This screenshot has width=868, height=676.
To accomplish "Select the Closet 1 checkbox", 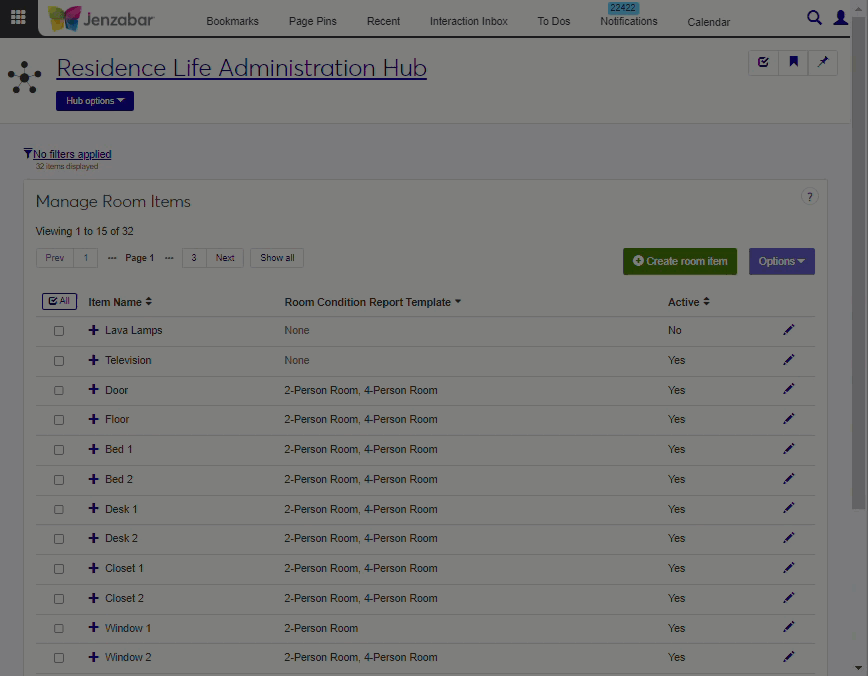I will pyautogui.click(x=59, y=569).
